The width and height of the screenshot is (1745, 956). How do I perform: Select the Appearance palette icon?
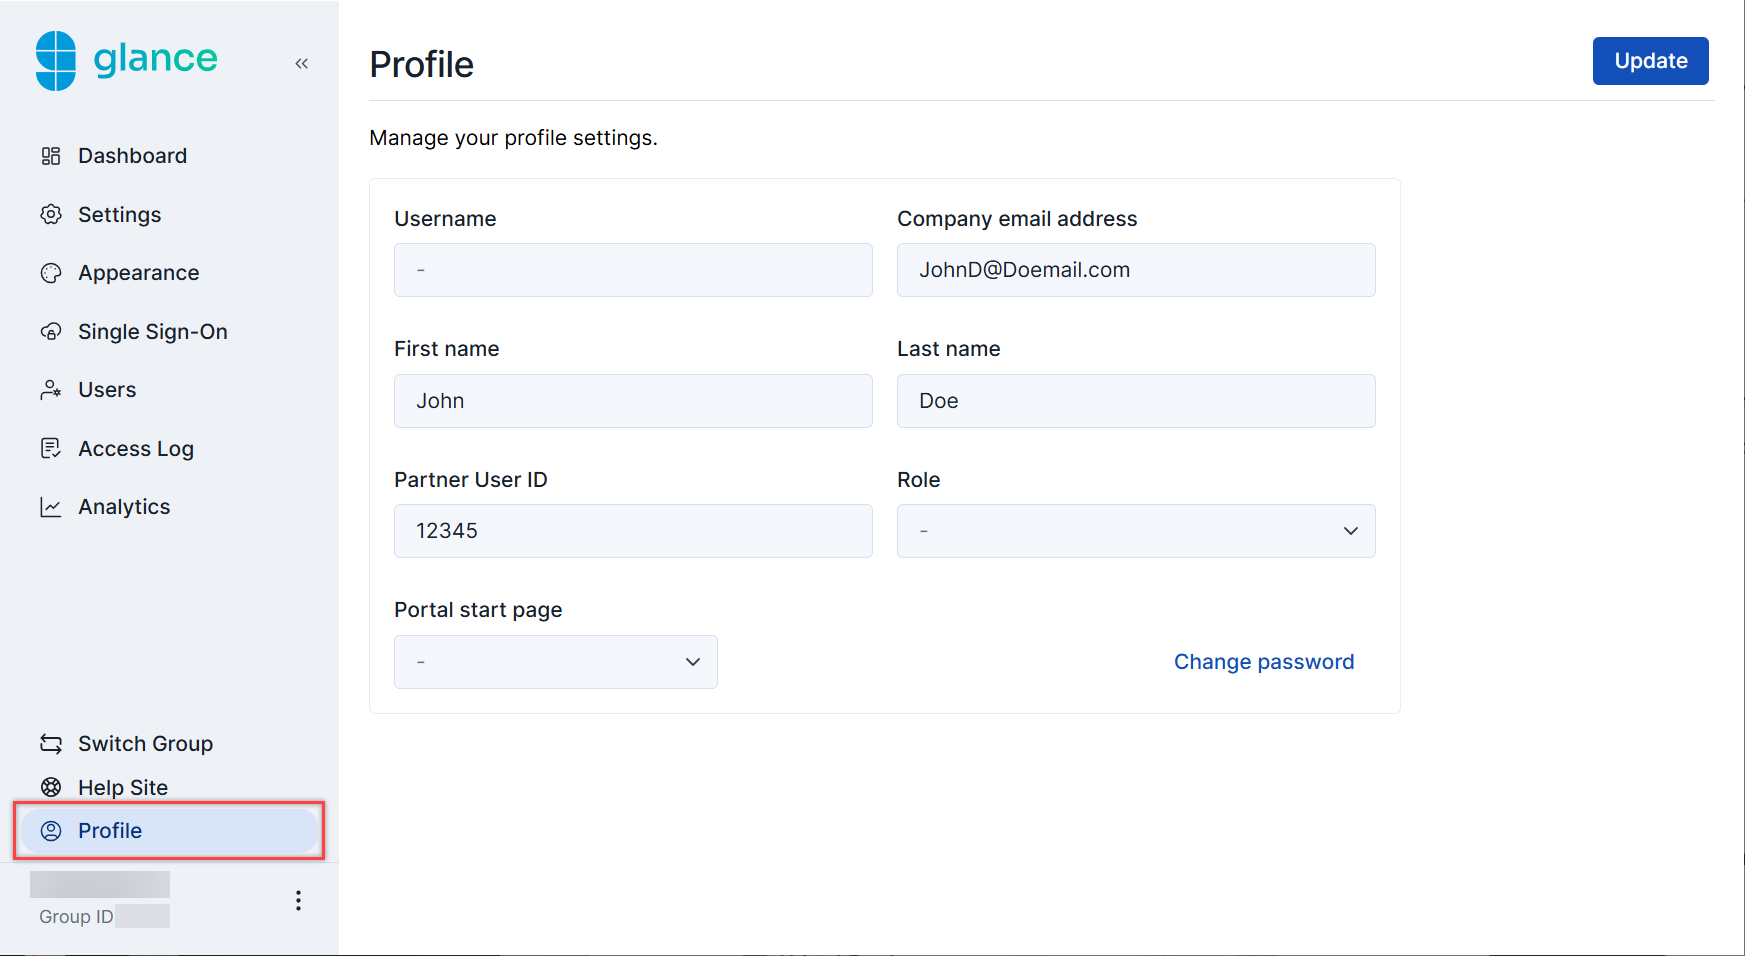click(x=51, y=273)
